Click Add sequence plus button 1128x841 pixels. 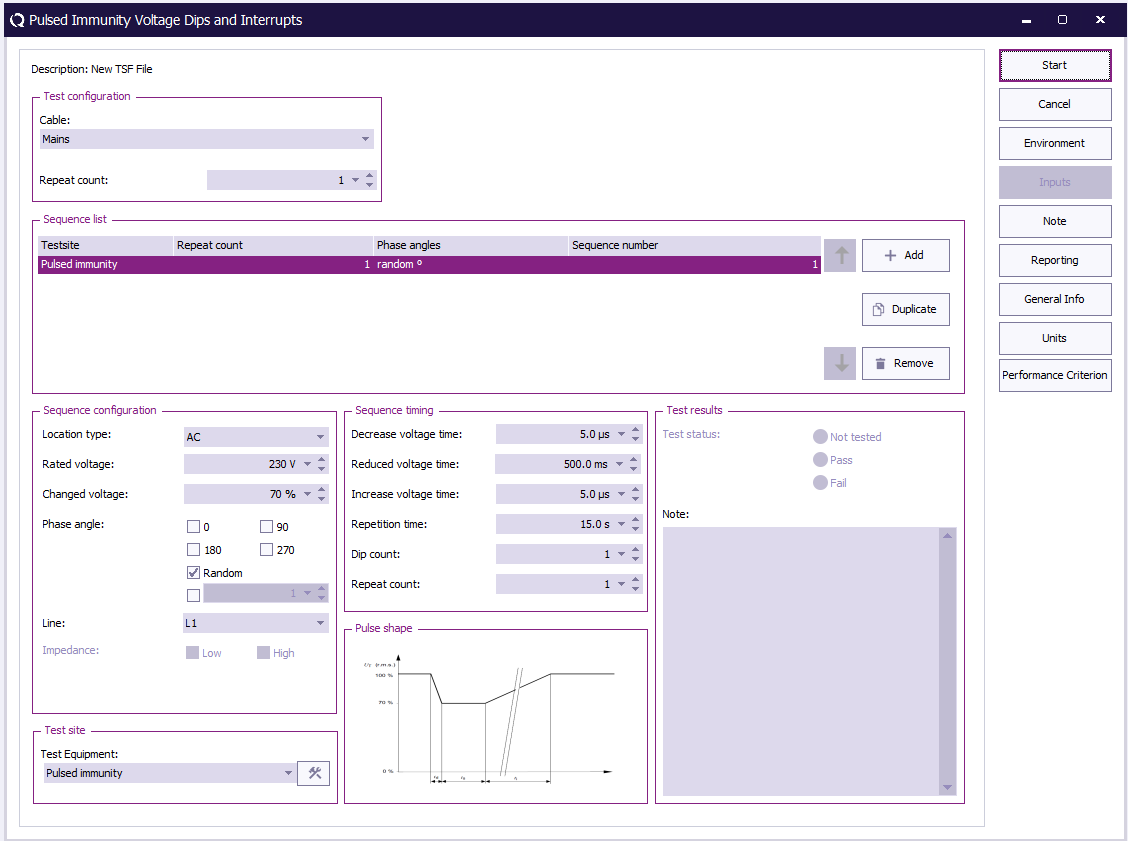coord(905,255)
